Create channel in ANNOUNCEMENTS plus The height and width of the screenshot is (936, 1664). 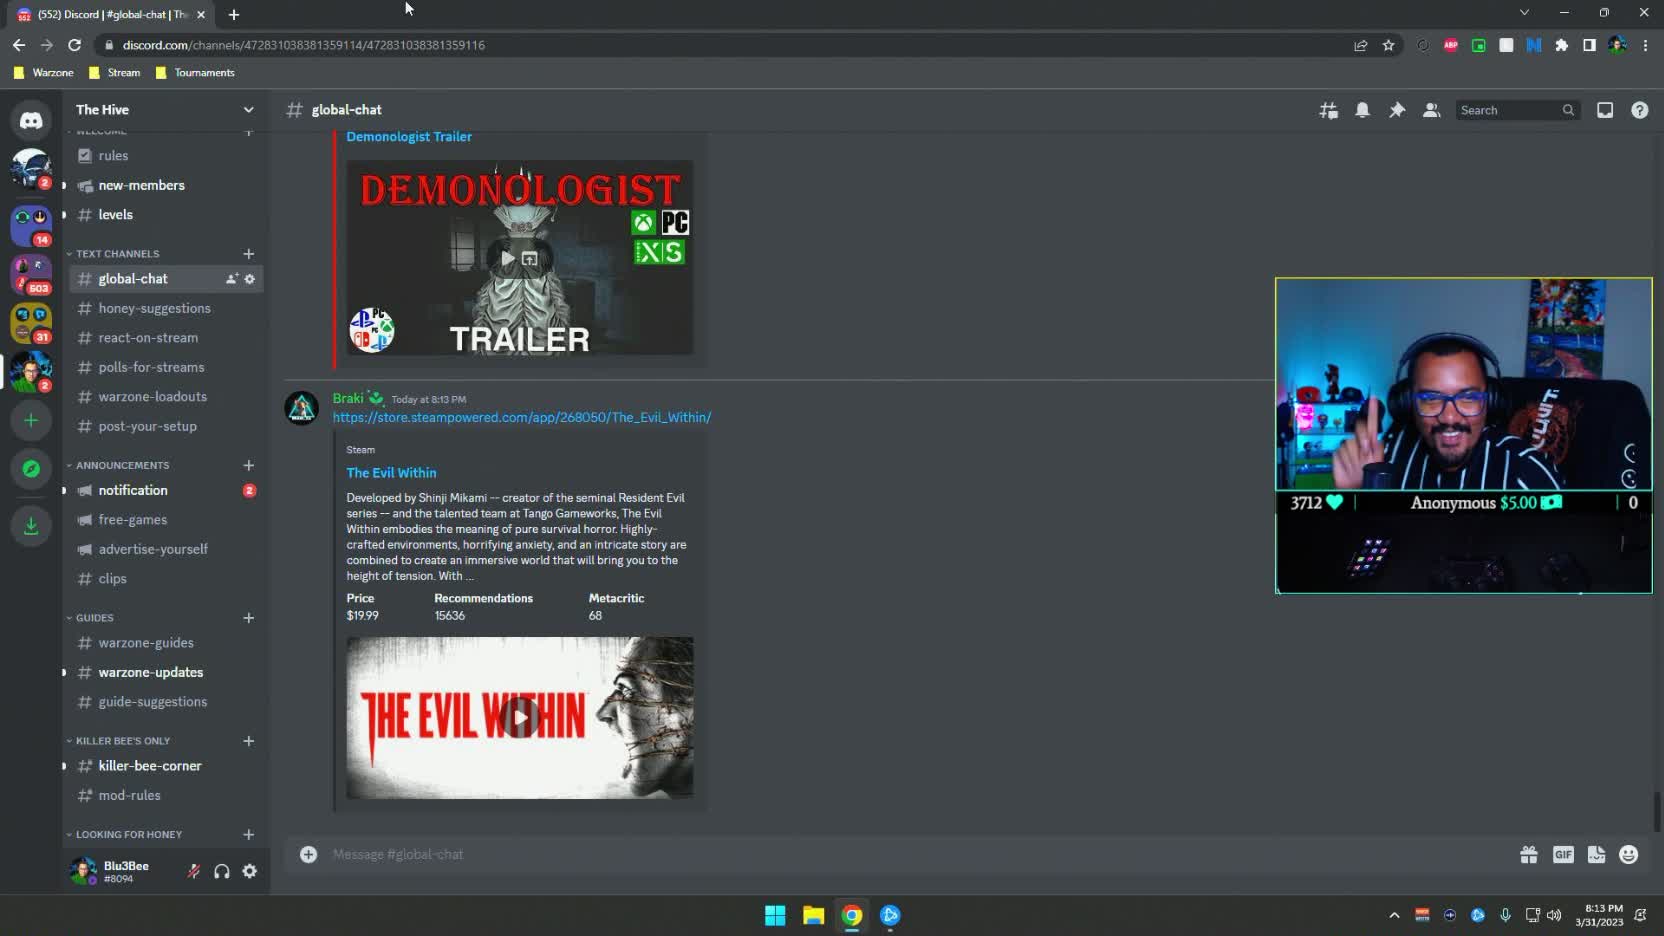[248, 465]
